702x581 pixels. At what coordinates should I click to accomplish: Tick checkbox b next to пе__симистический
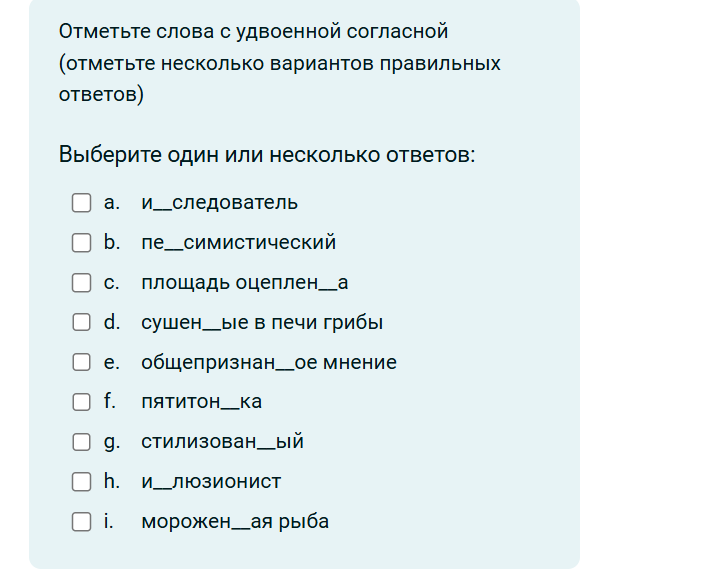[81, 243]
